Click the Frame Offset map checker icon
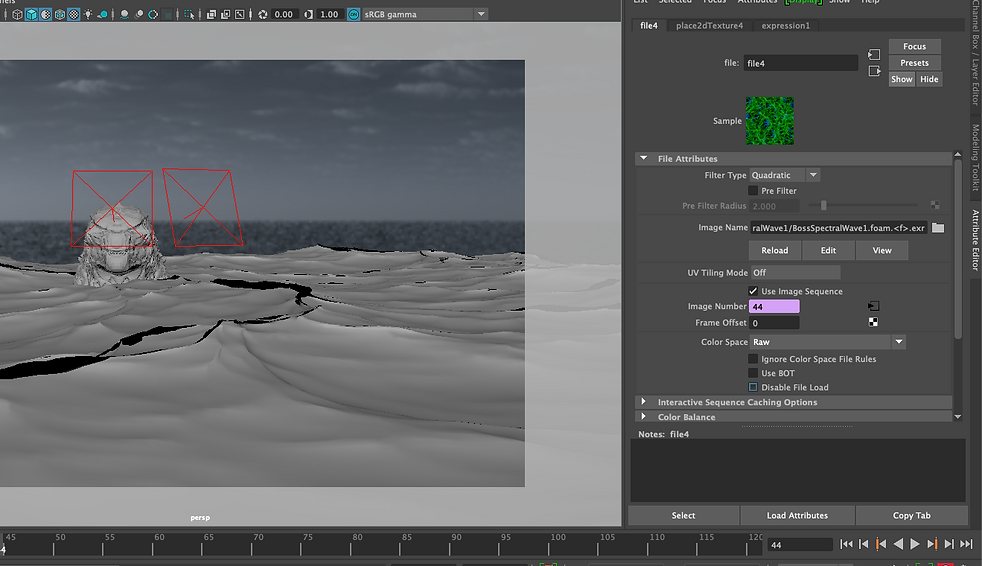Image resolution: width=982 pixels, height=566 pixels. pos(873,322)
